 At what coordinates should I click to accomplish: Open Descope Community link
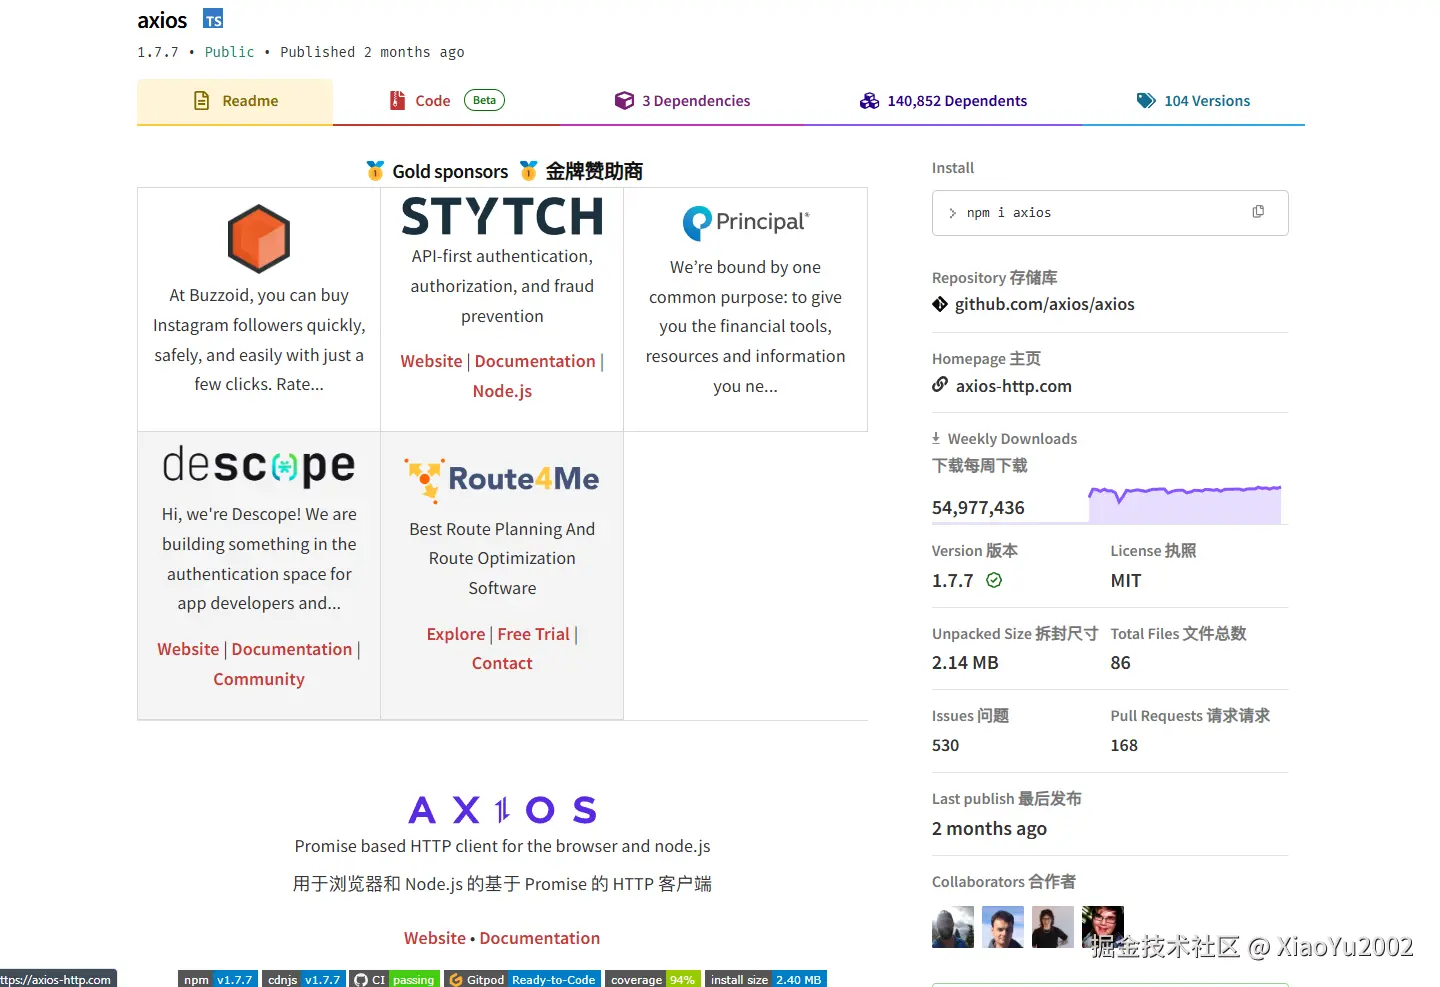[x=259, y=679]
